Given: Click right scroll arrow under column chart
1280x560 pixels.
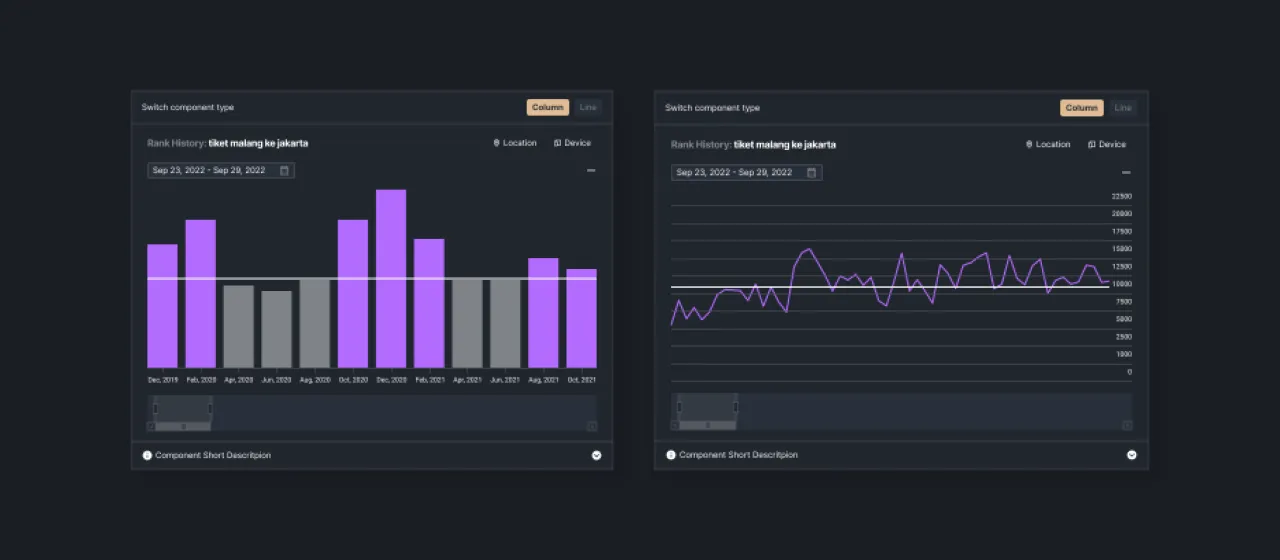Looking at the screenshot, I should pyautogui.click(x=592, y=426).
